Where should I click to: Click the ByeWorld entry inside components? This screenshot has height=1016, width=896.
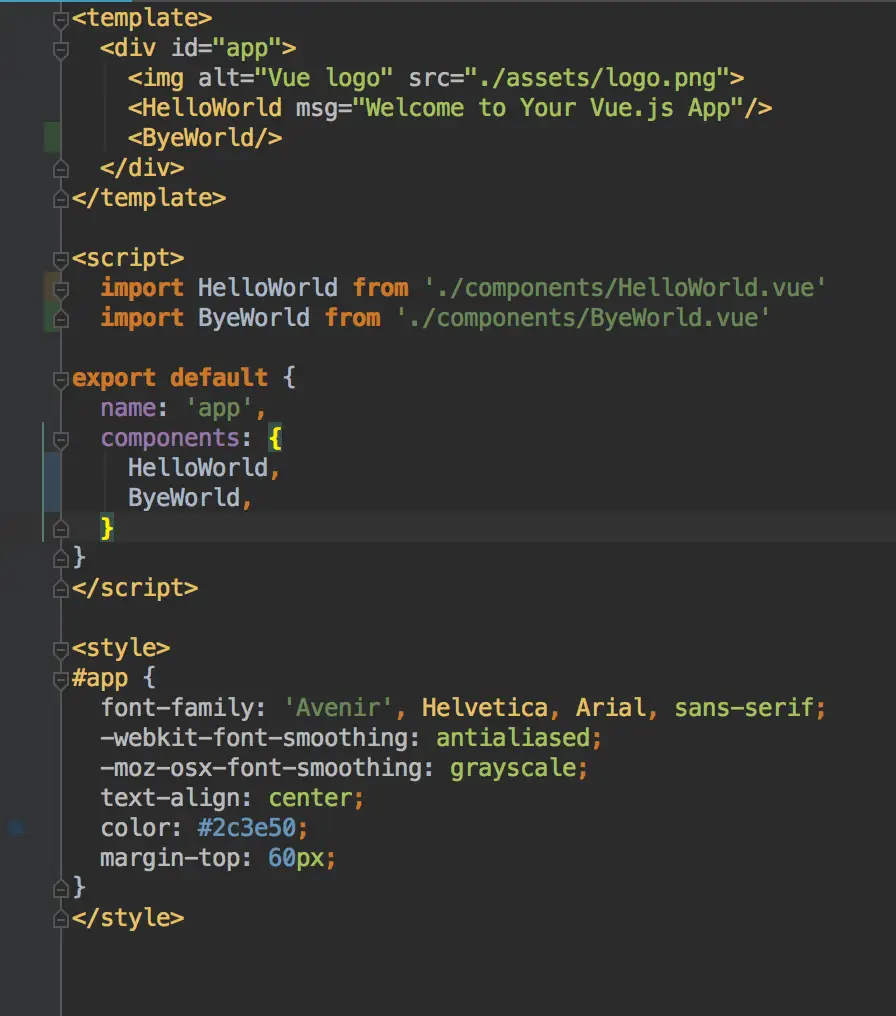tap(183, 498)
